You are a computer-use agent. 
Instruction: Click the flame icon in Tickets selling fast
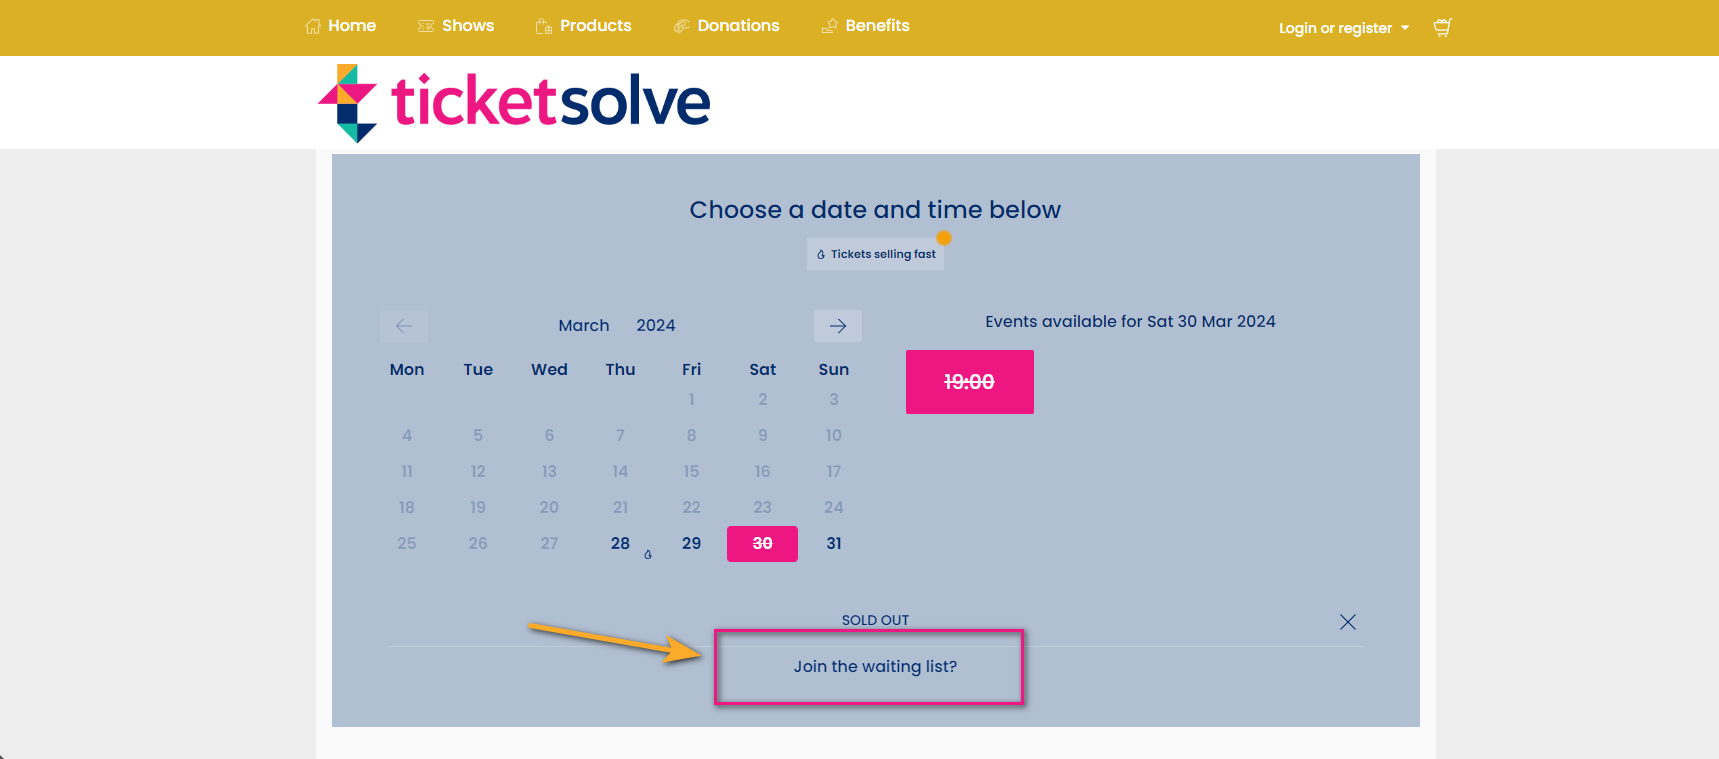[821, 253]
